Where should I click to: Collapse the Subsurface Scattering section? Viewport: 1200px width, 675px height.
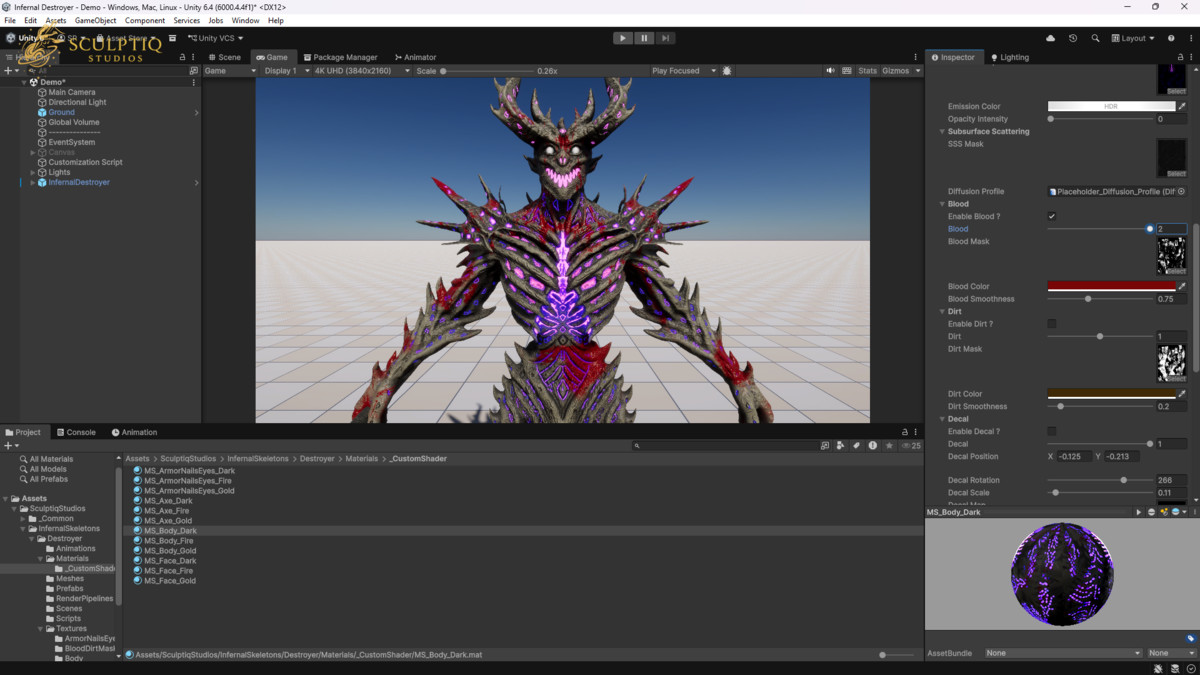pyautogui.click(x=942, y=131)
